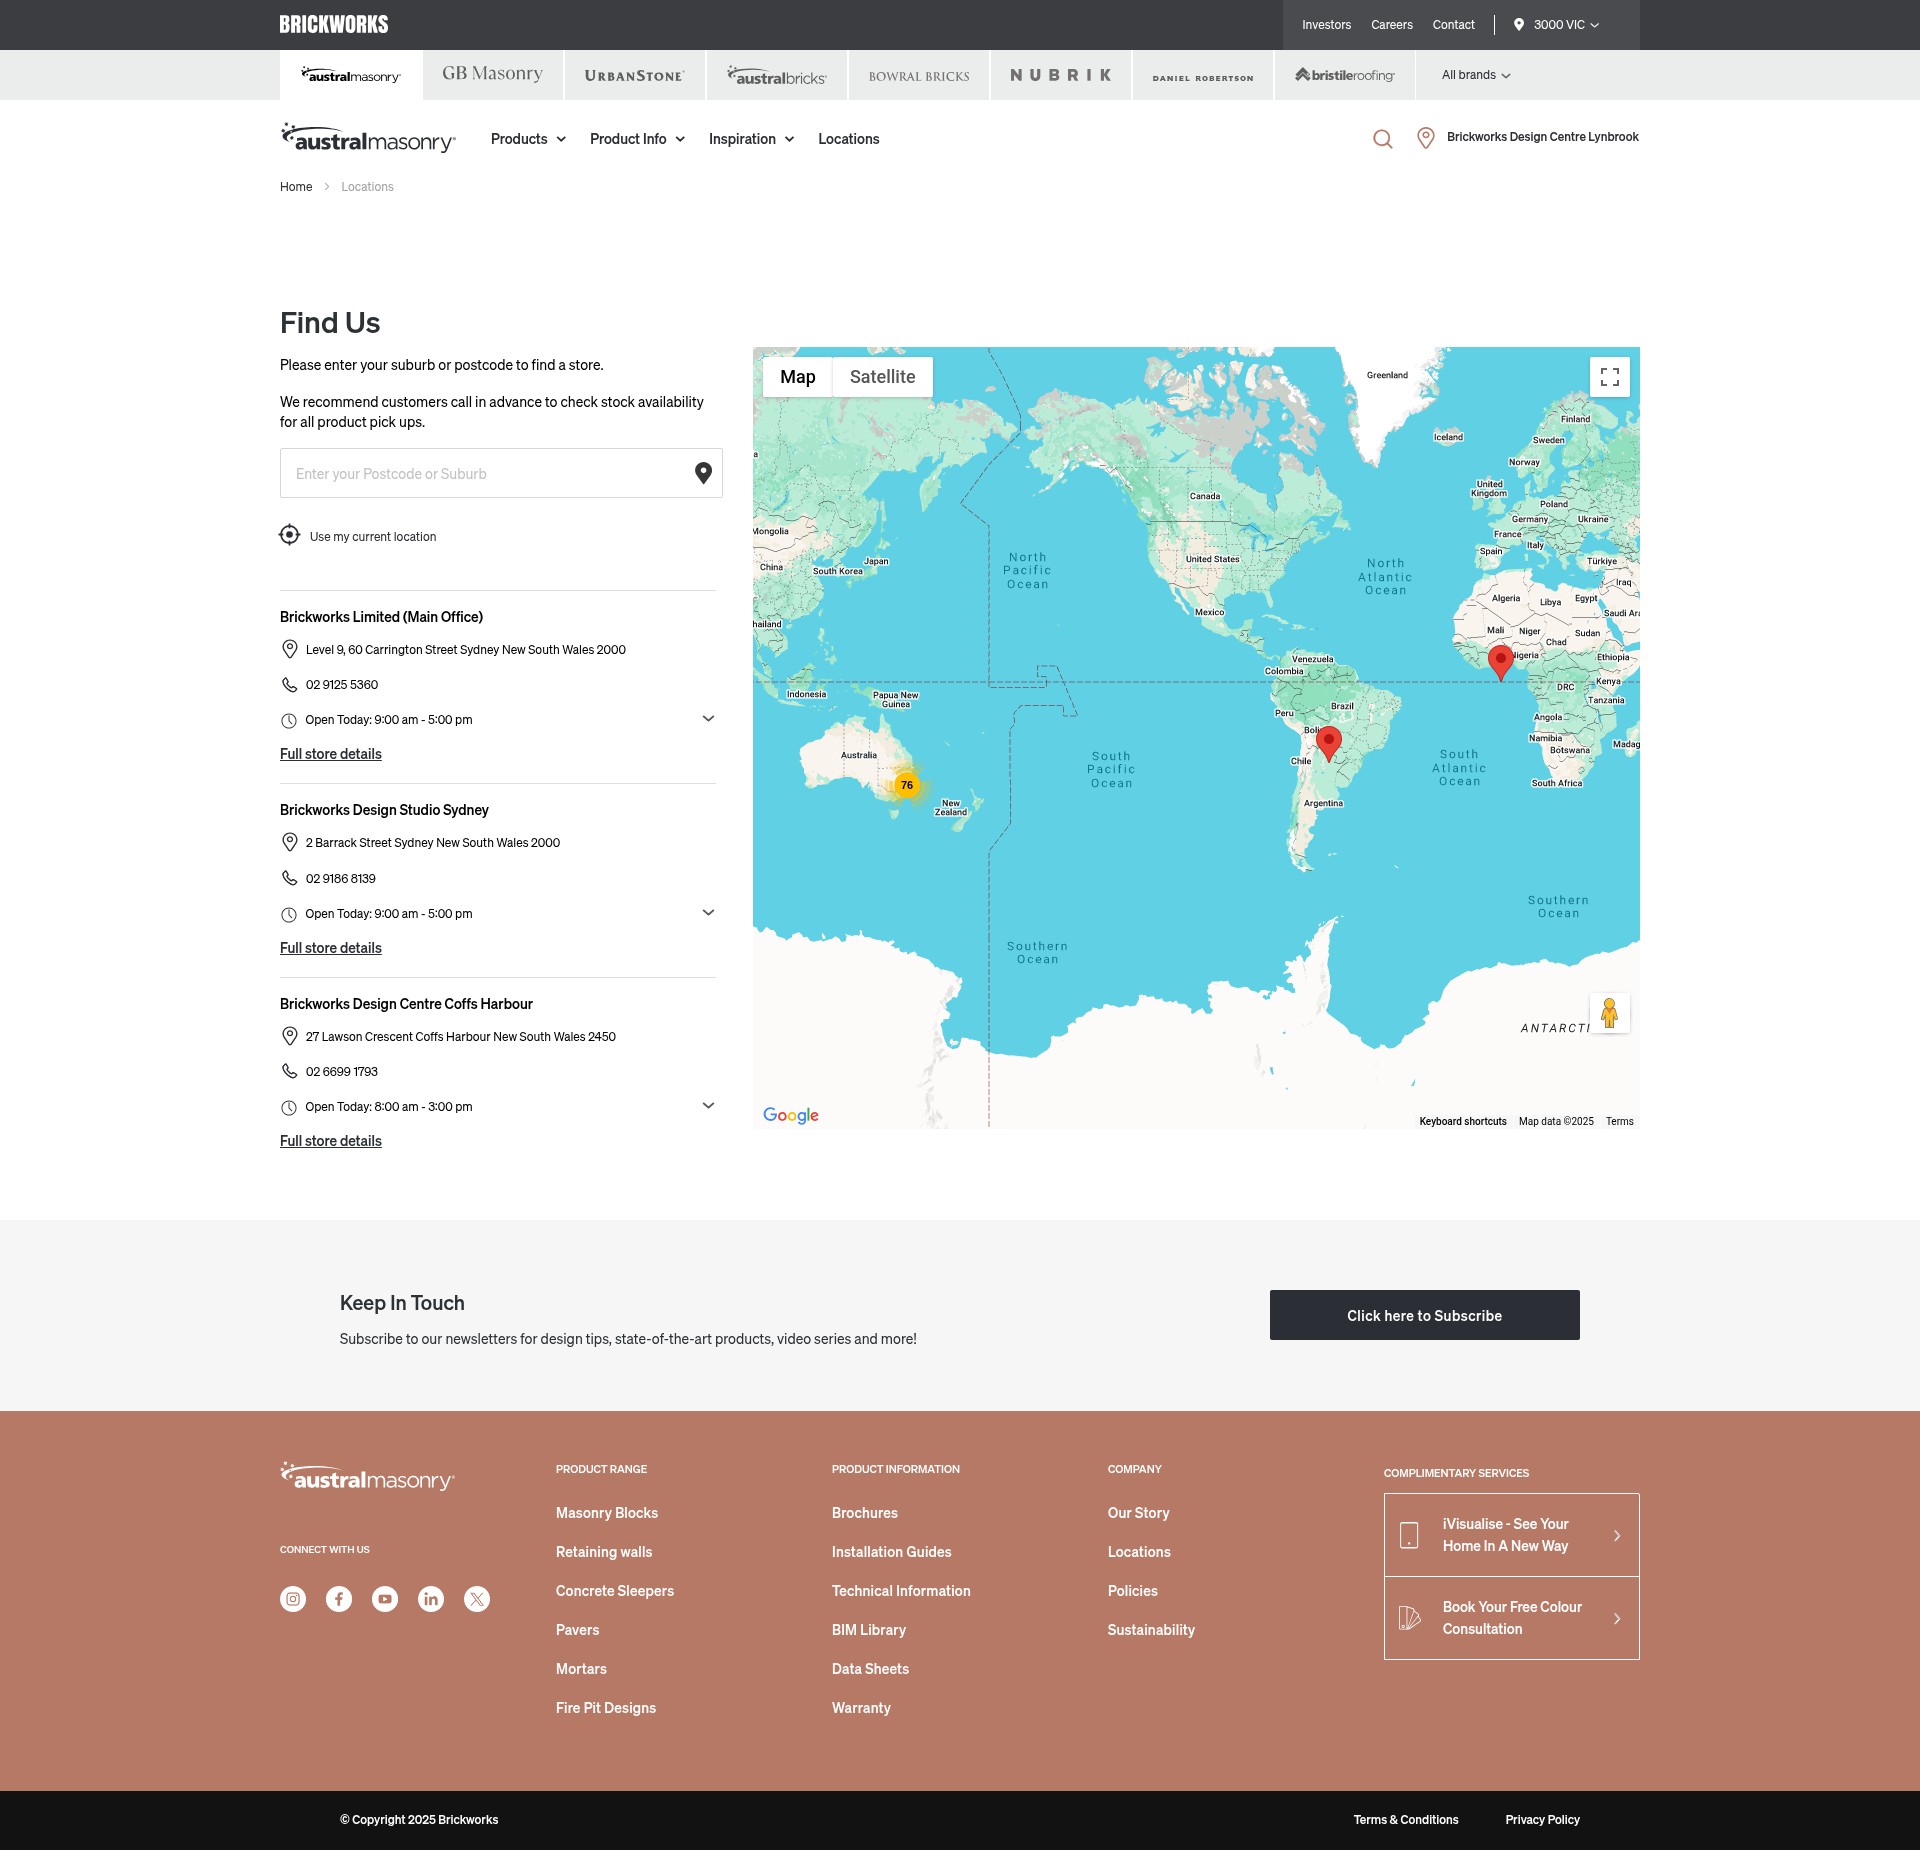Click the Austral Masonry logo in footer
This screenshot has height=1850, width=1920.
pyautogui.click(x=367, y=1477)
